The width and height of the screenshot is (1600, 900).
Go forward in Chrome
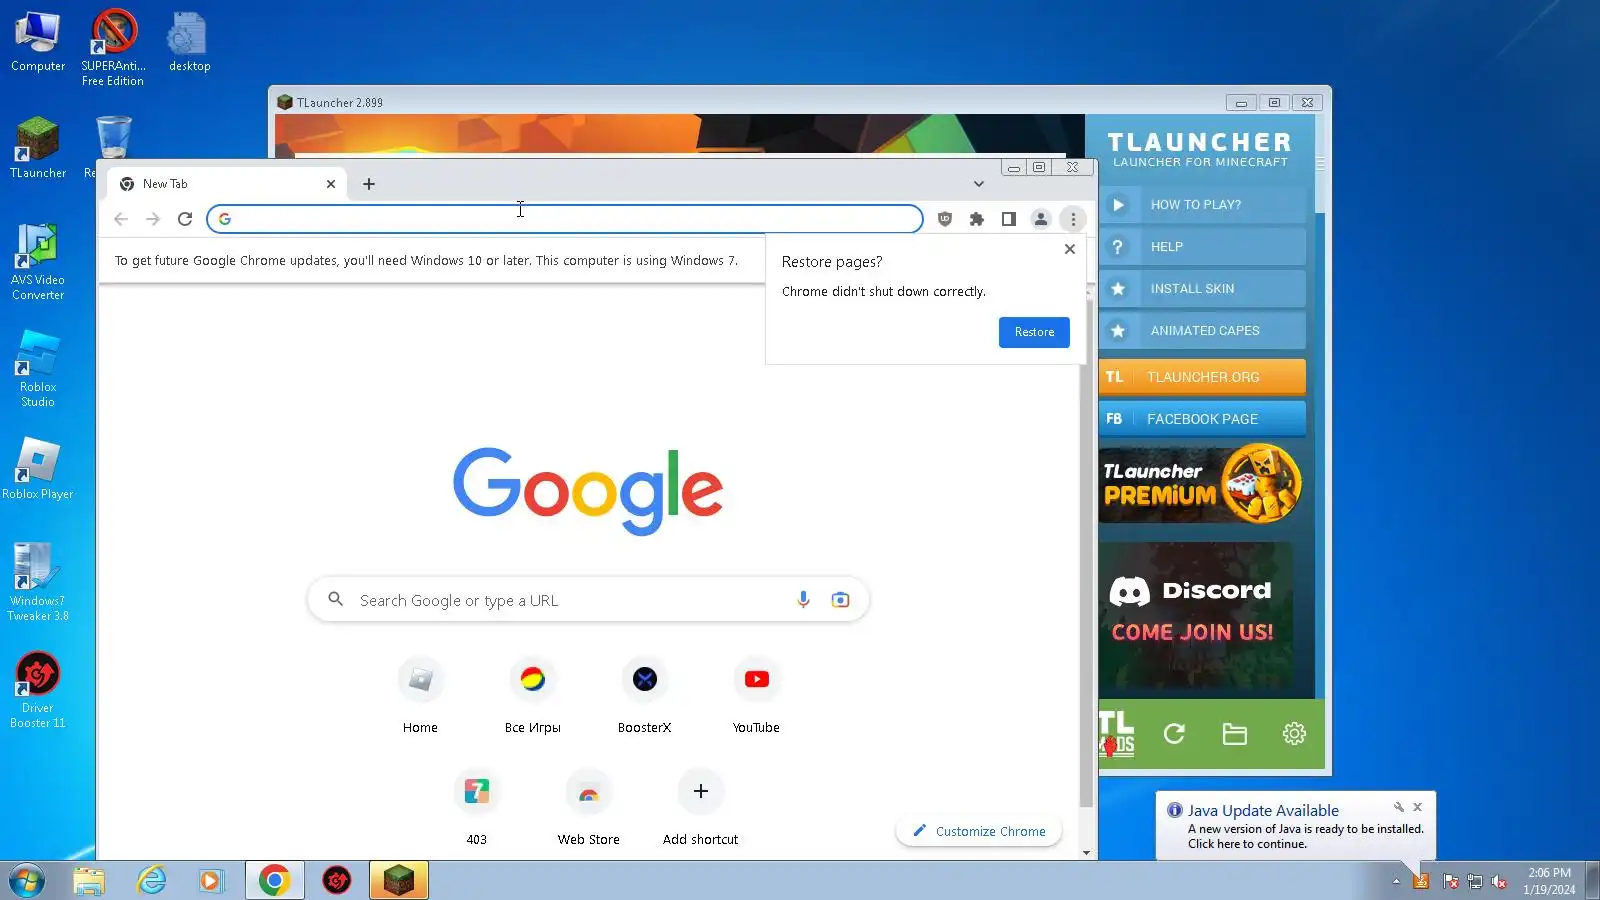point(153,219)
